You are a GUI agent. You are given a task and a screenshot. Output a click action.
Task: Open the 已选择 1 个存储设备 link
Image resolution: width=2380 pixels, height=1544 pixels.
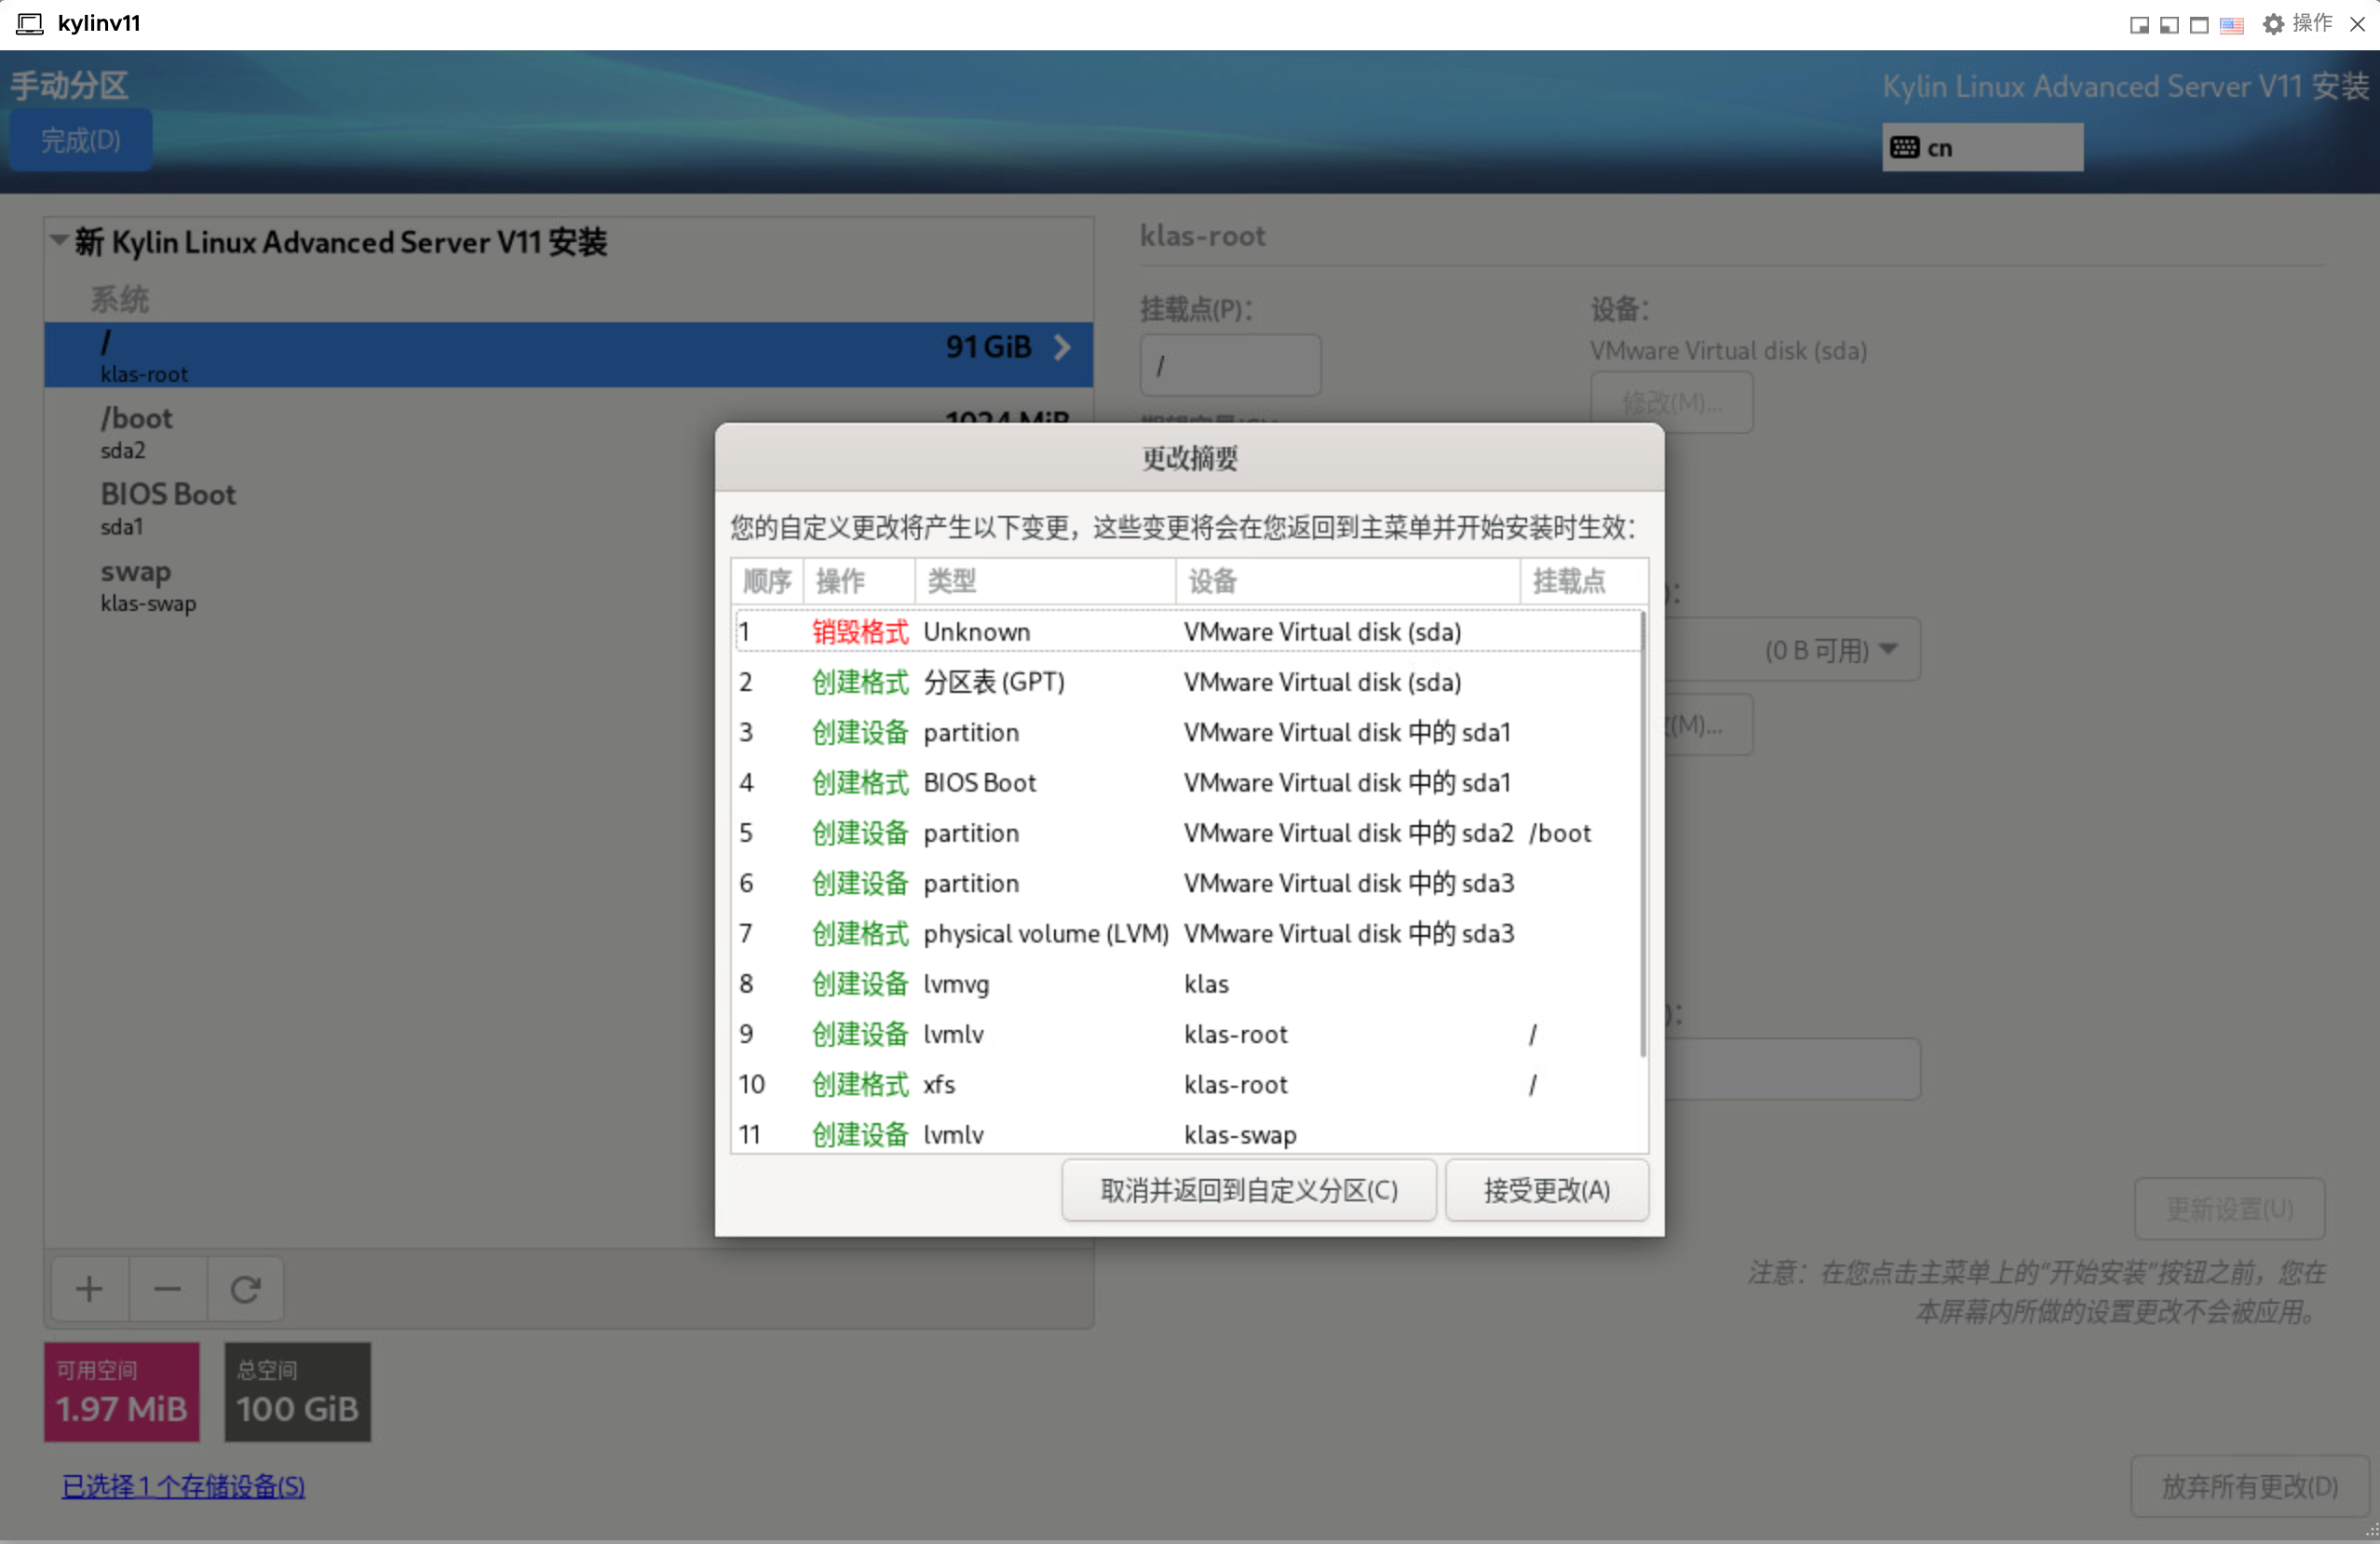click(183, 1486)
